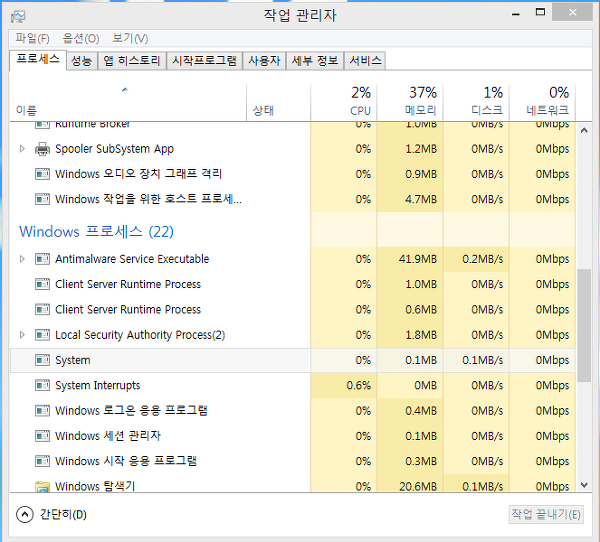Viewport: 600px width, 542px height.
Task: Select the Windows 로그온 응용 프로그램 name
Action: coord(131,410)
